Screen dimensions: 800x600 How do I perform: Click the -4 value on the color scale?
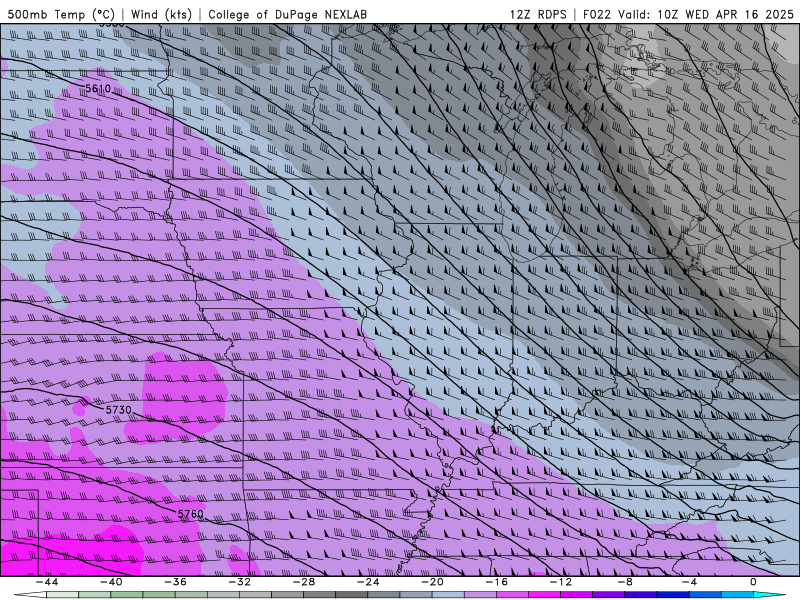click(689, 582)
